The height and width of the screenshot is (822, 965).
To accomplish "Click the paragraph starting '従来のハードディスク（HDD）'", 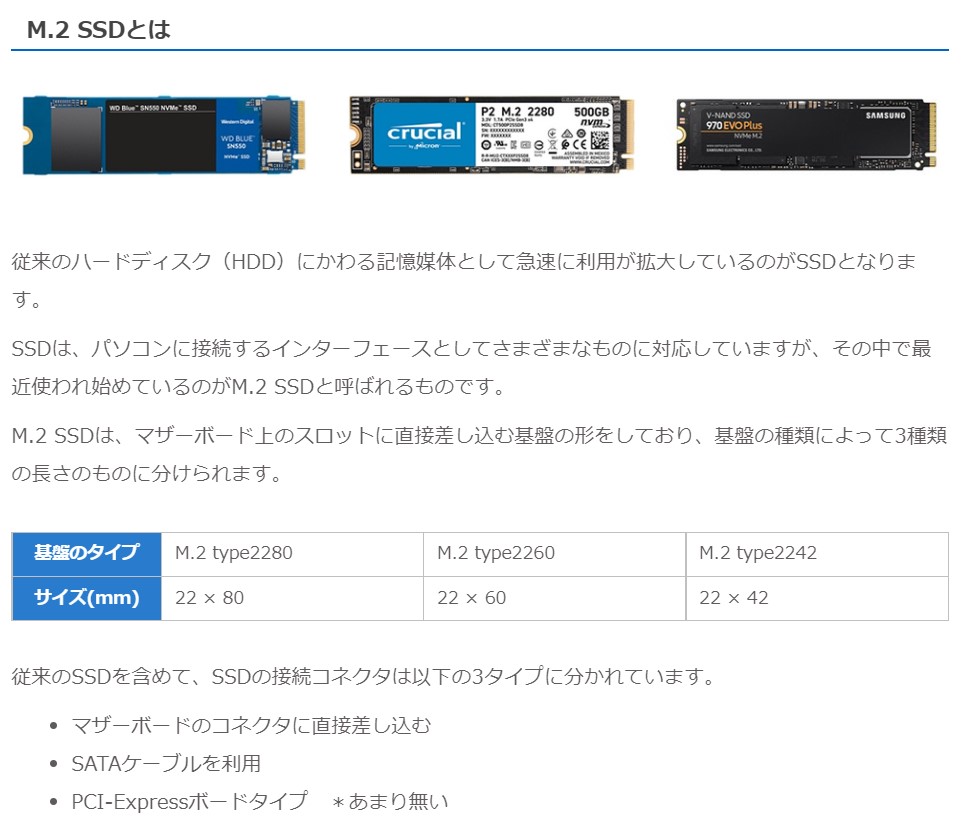I will coord(464,281).
